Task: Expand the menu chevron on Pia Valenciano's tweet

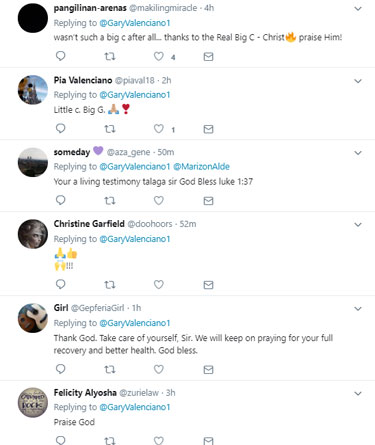Action: click(358, 81)
